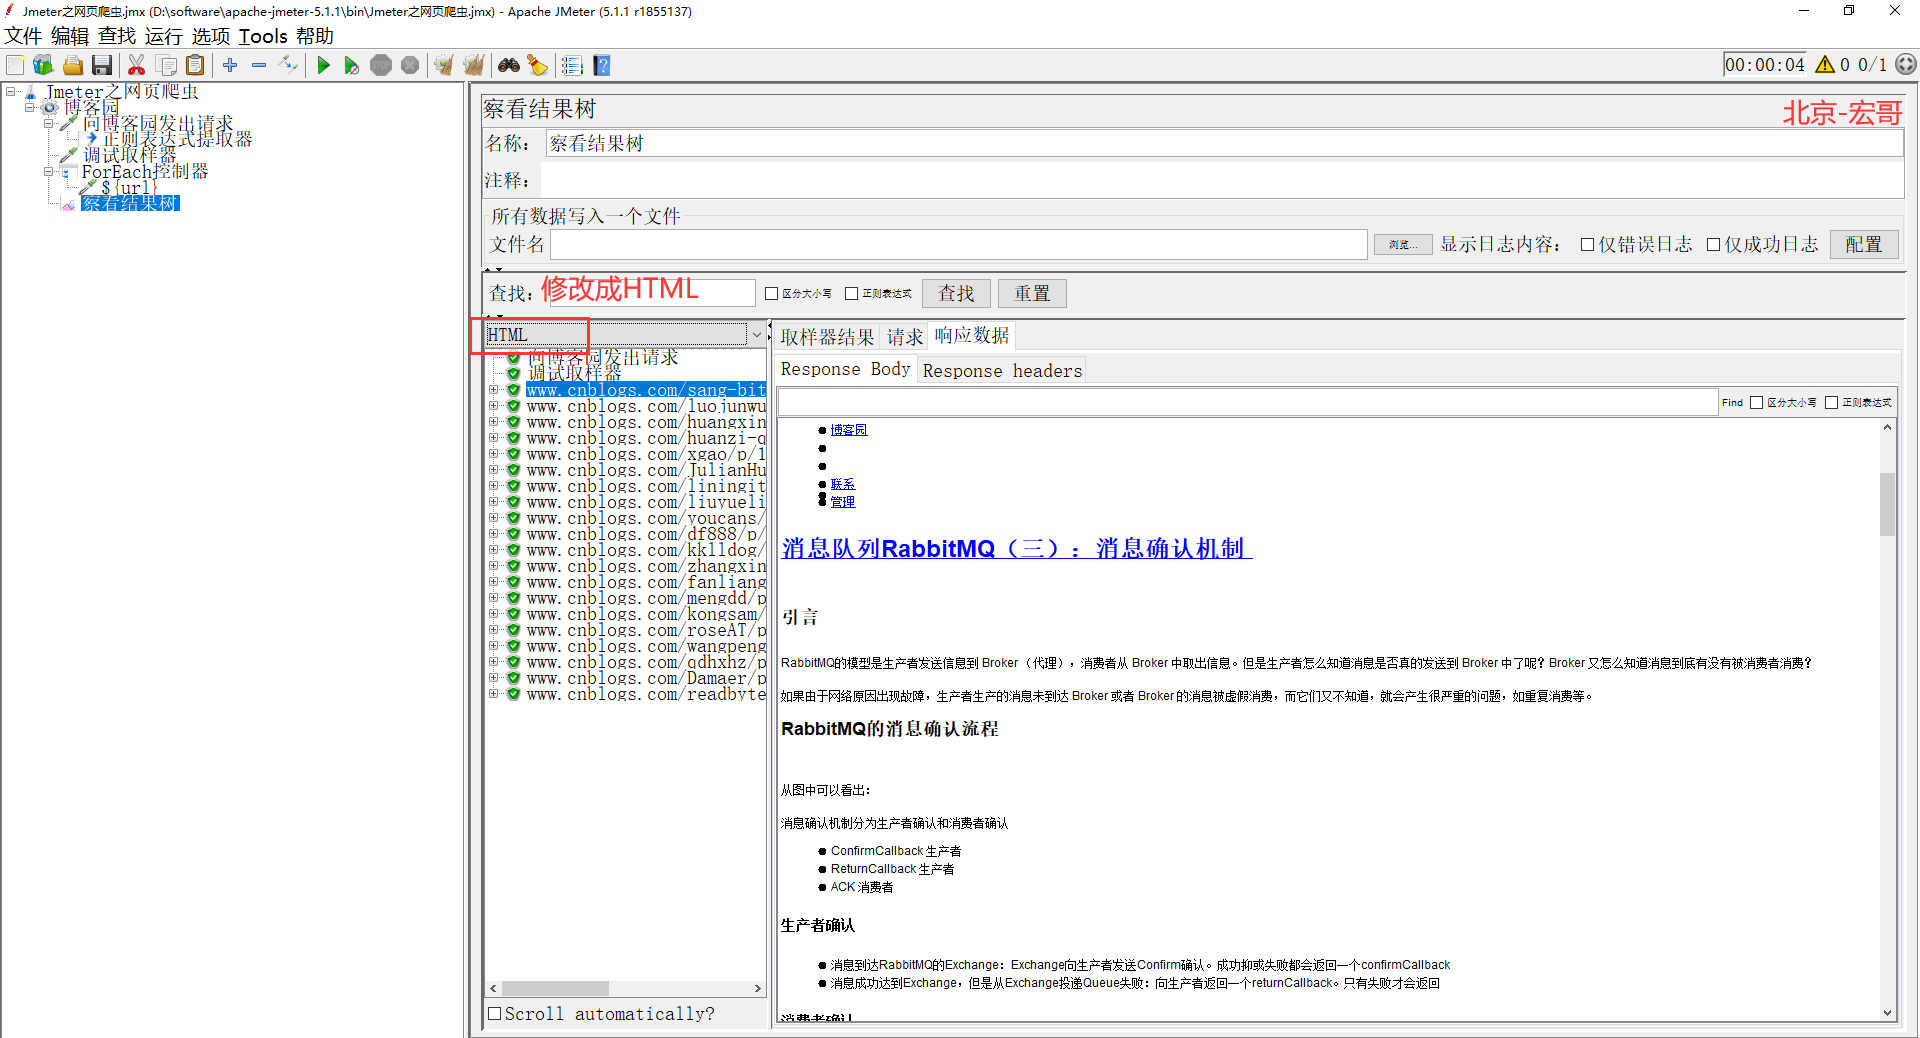Open the RabbitMQ 消息确认机制 article link
The height and width of the screenshot is (1038, 1920).
click(x=1017, y=548)
